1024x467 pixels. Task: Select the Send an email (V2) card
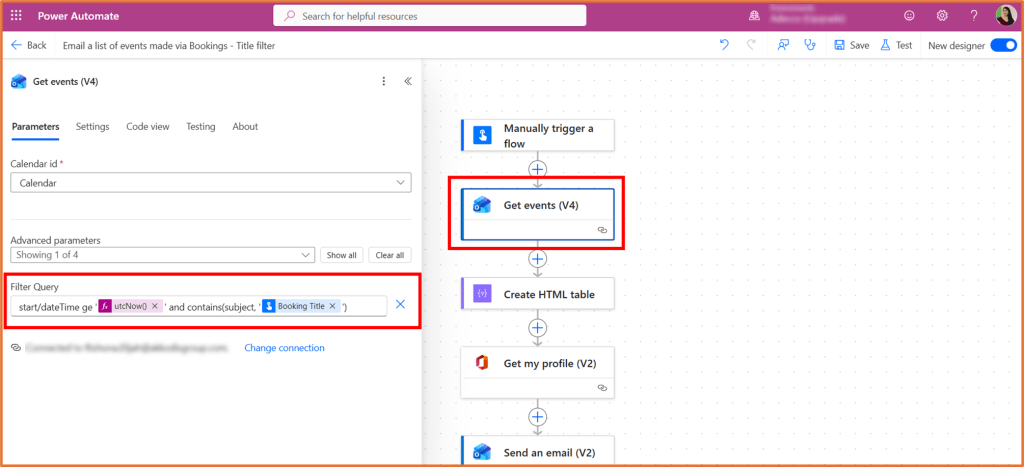click(x=537, y=451)
